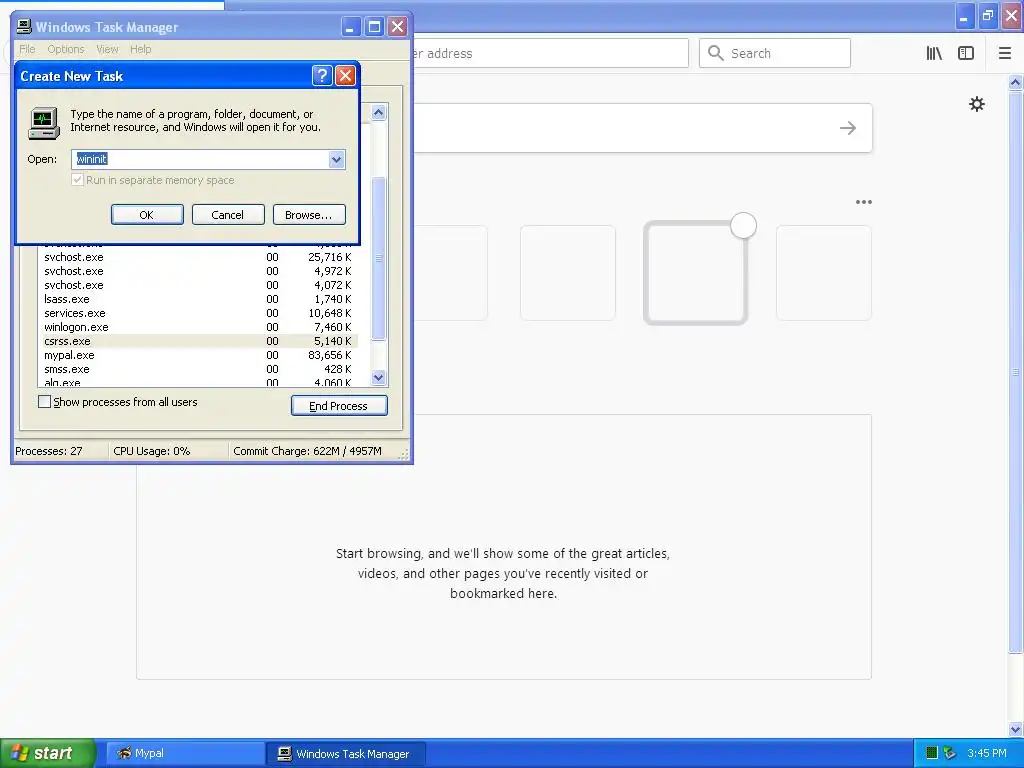
Task: Open the File menu in Task Manager
Action: point(27,49)
